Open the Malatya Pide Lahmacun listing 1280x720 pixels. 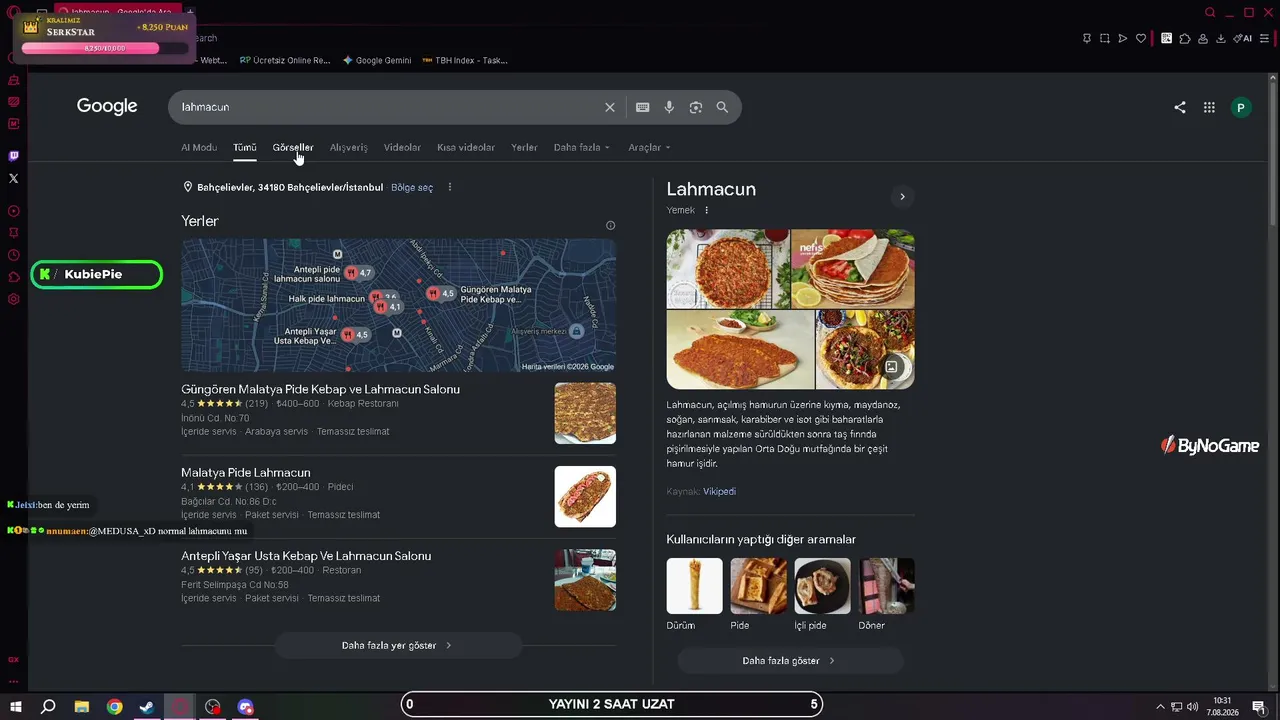coord(246,472)
